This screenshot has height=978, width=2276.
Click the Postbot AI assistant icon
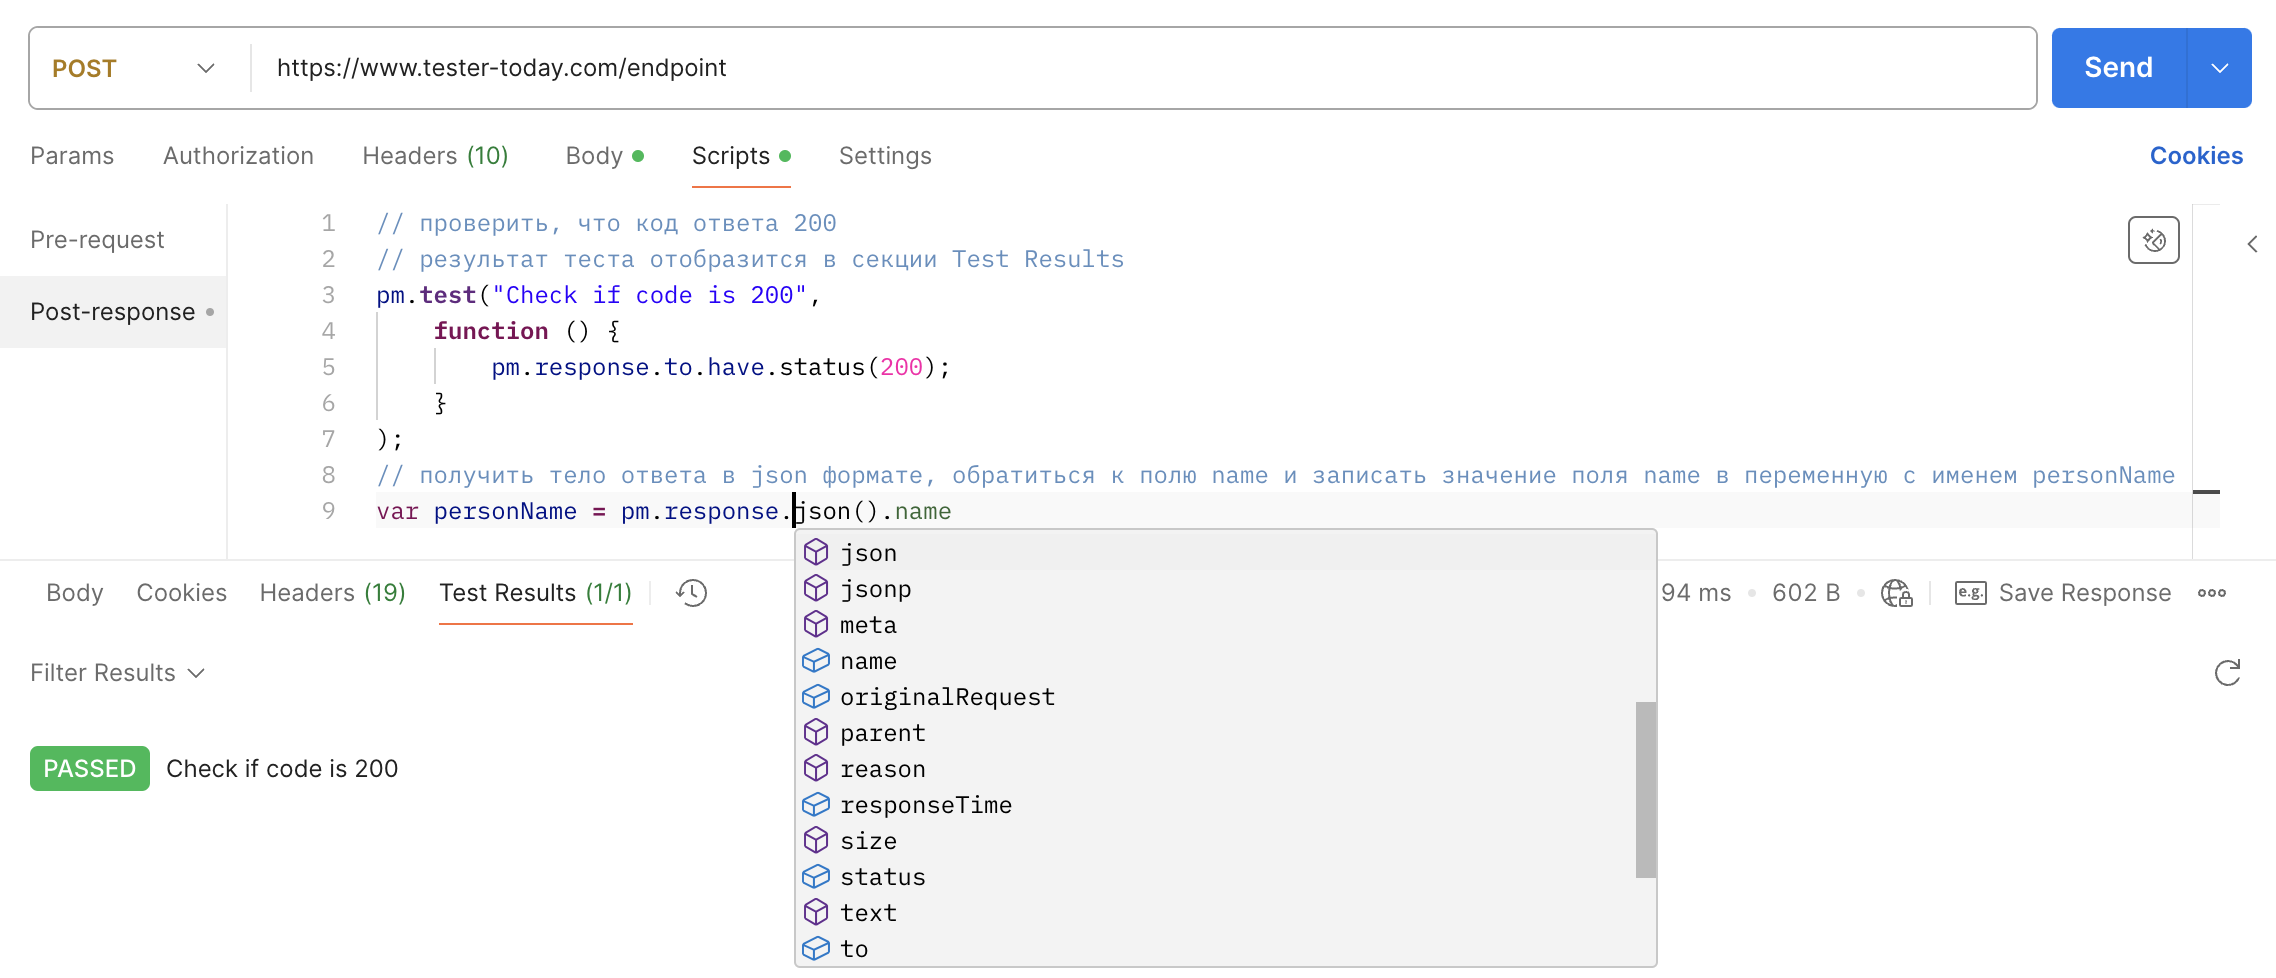coord(2153,240)
